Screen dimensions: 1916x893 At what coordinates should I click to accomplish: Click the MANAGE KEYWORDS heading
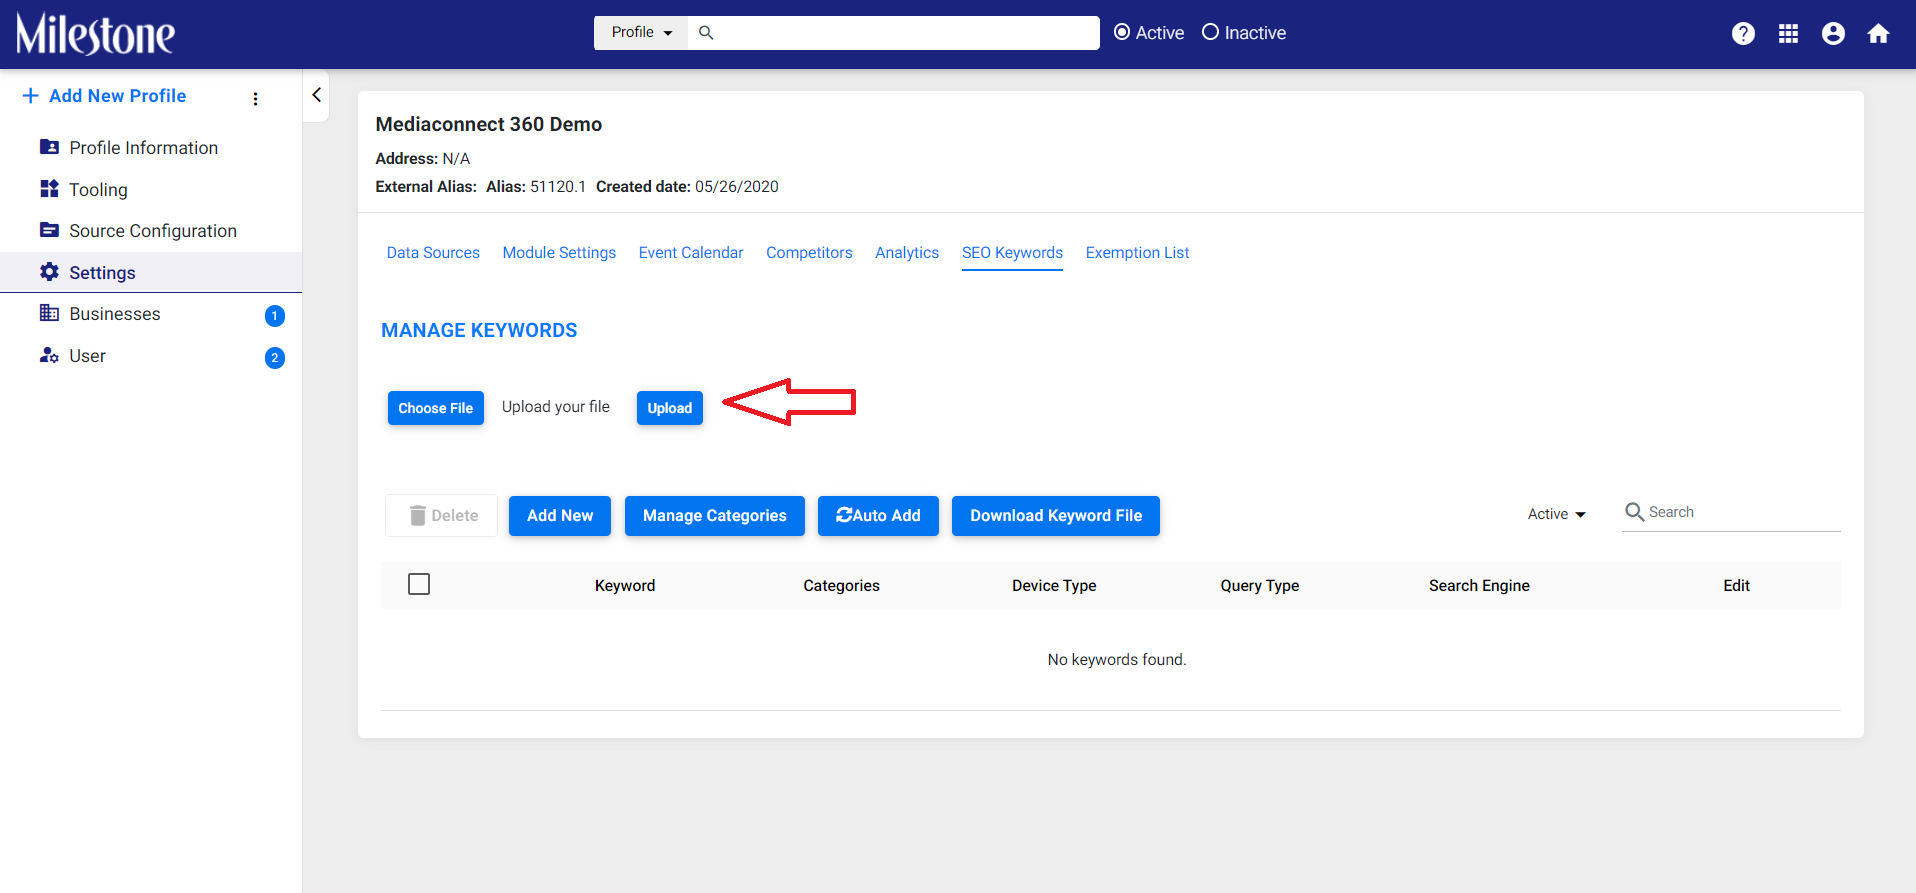(479, 330)
